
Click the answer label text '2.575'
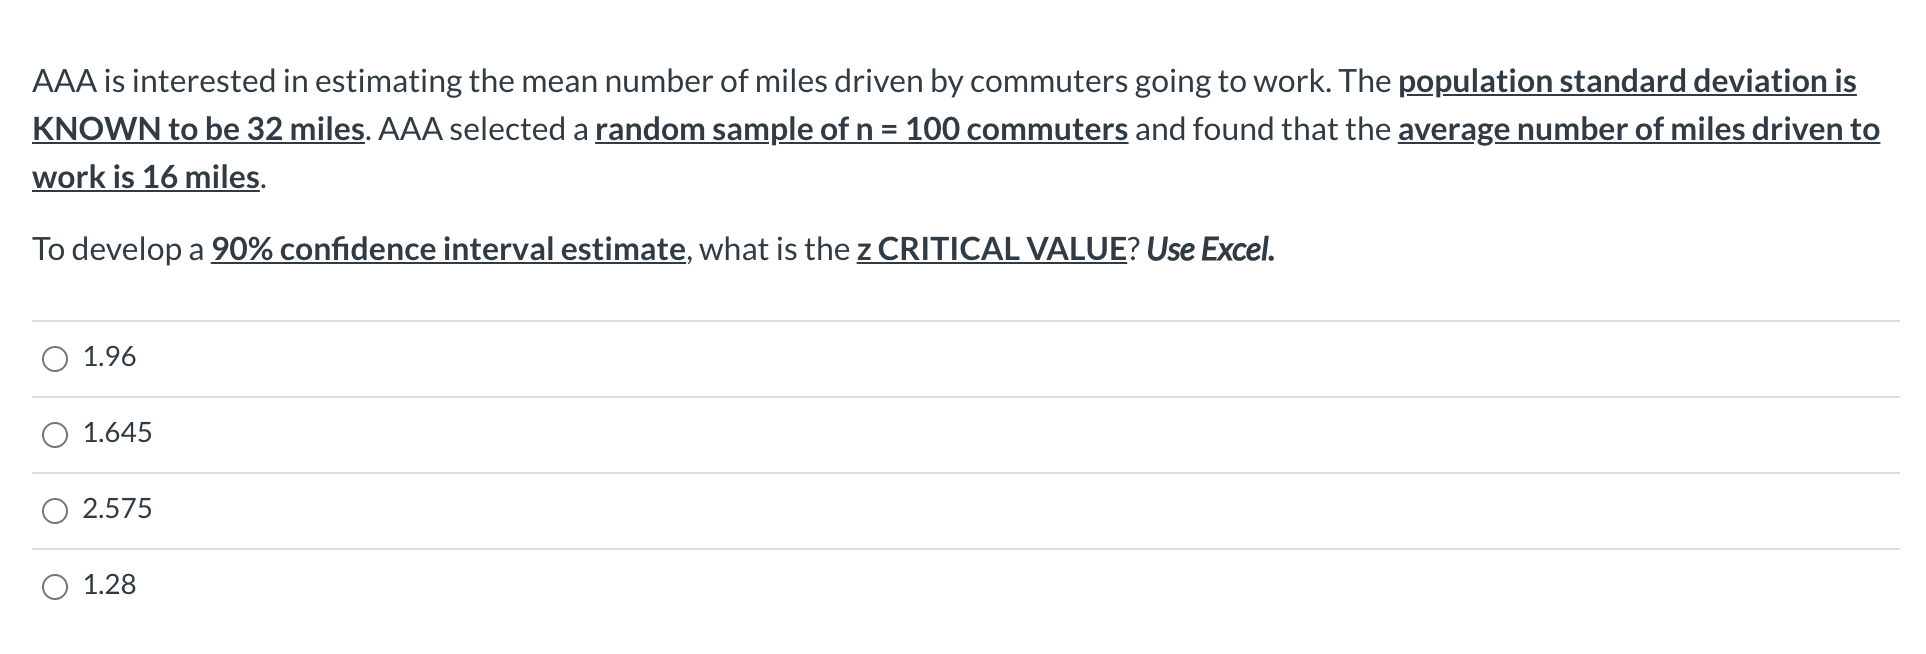click(118, 509)
